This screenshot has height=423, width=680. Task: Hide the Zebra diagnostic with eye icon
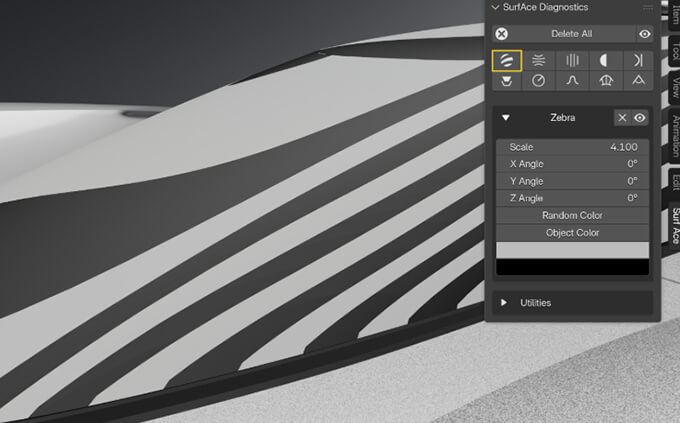pos(639,118)
